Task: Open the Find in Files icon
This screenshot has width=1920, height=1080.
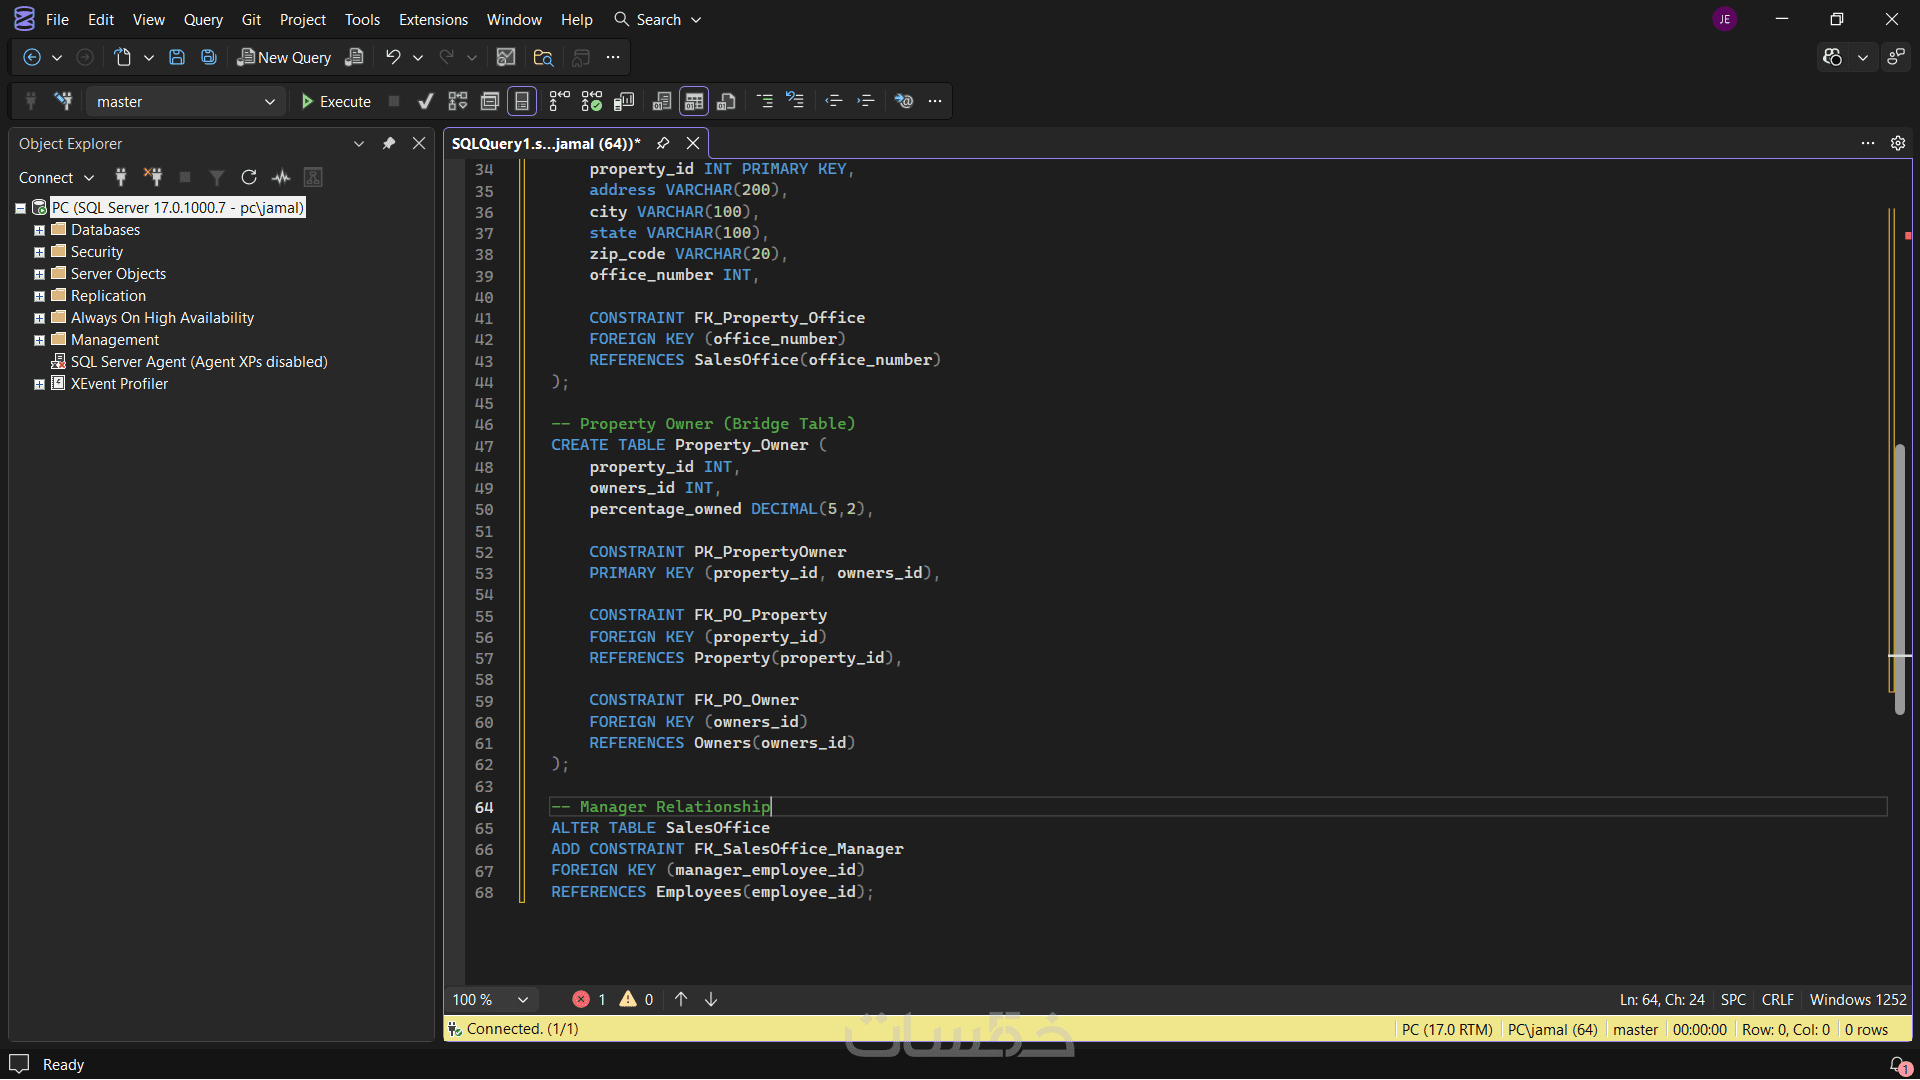Action: [x=543, y=57]
